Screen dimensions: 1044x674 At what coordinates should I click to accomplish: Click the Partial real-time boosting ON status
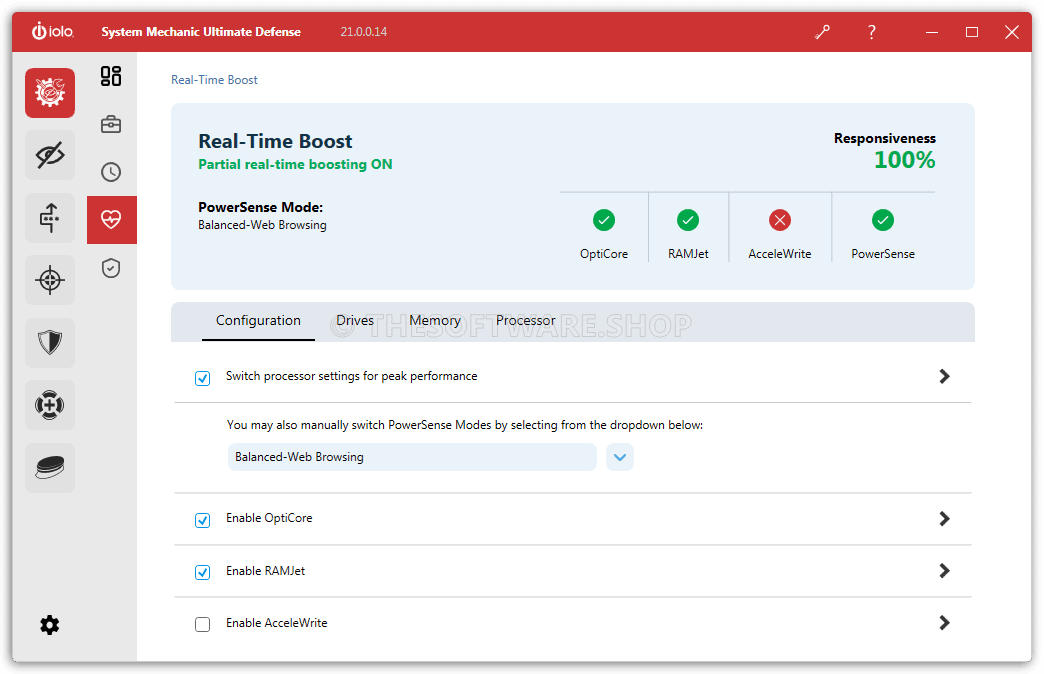tap(295, 165)
